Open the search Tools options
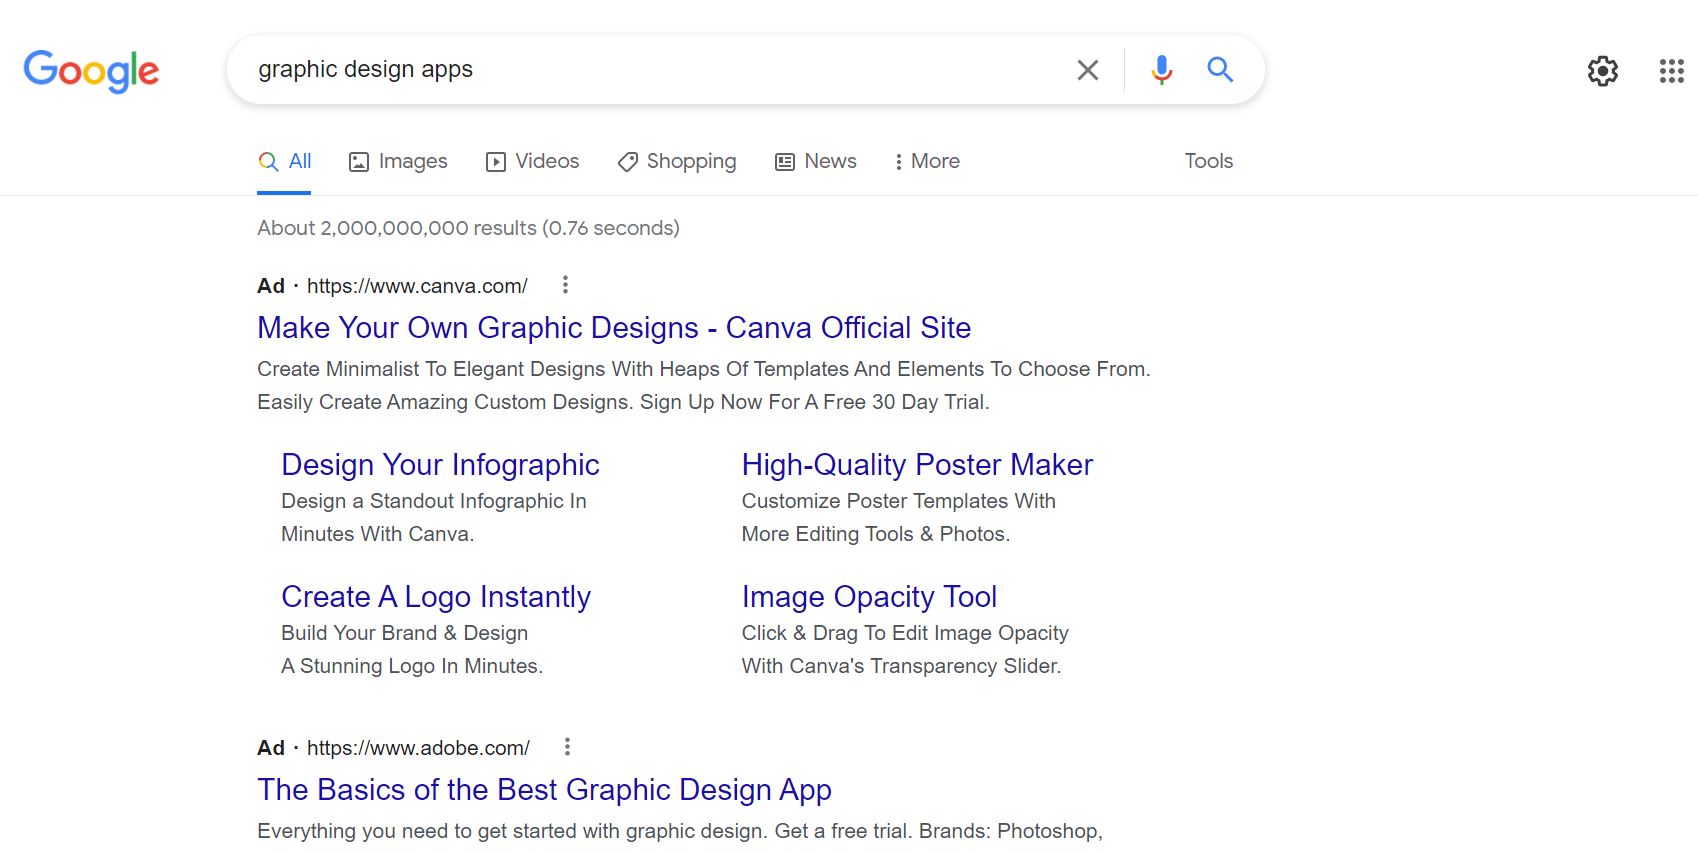The height and width of the screenshot is (853, 1698). pyautogui.click(x=1209, y=161)
